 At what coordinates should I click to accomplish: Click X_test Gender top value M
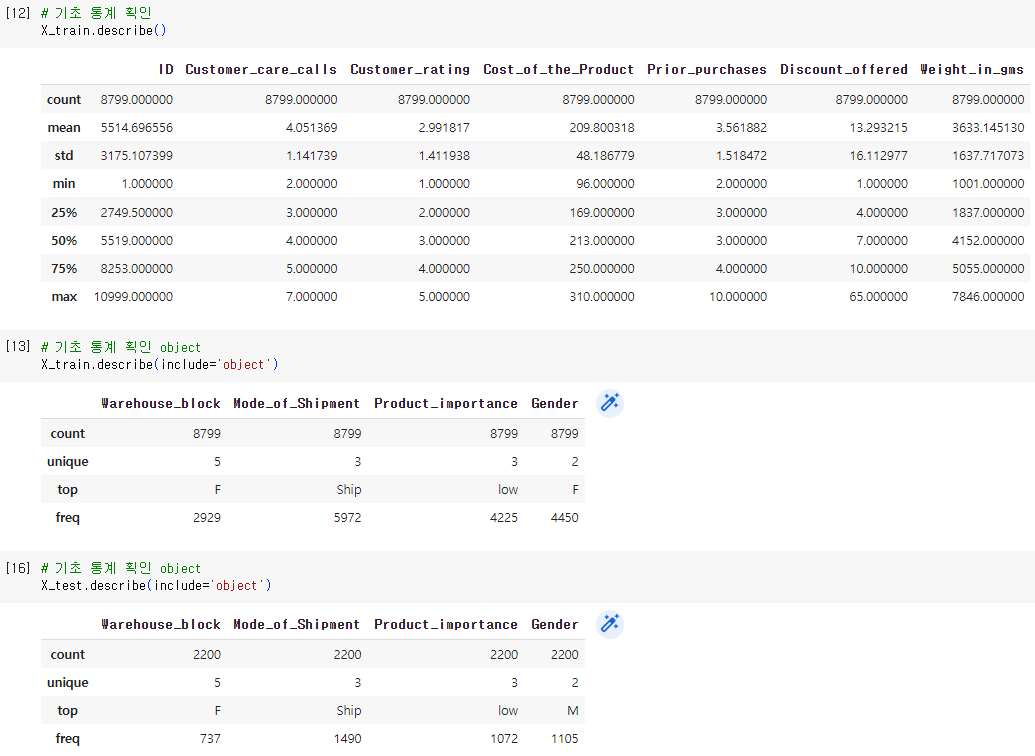[x=572, y=711]
